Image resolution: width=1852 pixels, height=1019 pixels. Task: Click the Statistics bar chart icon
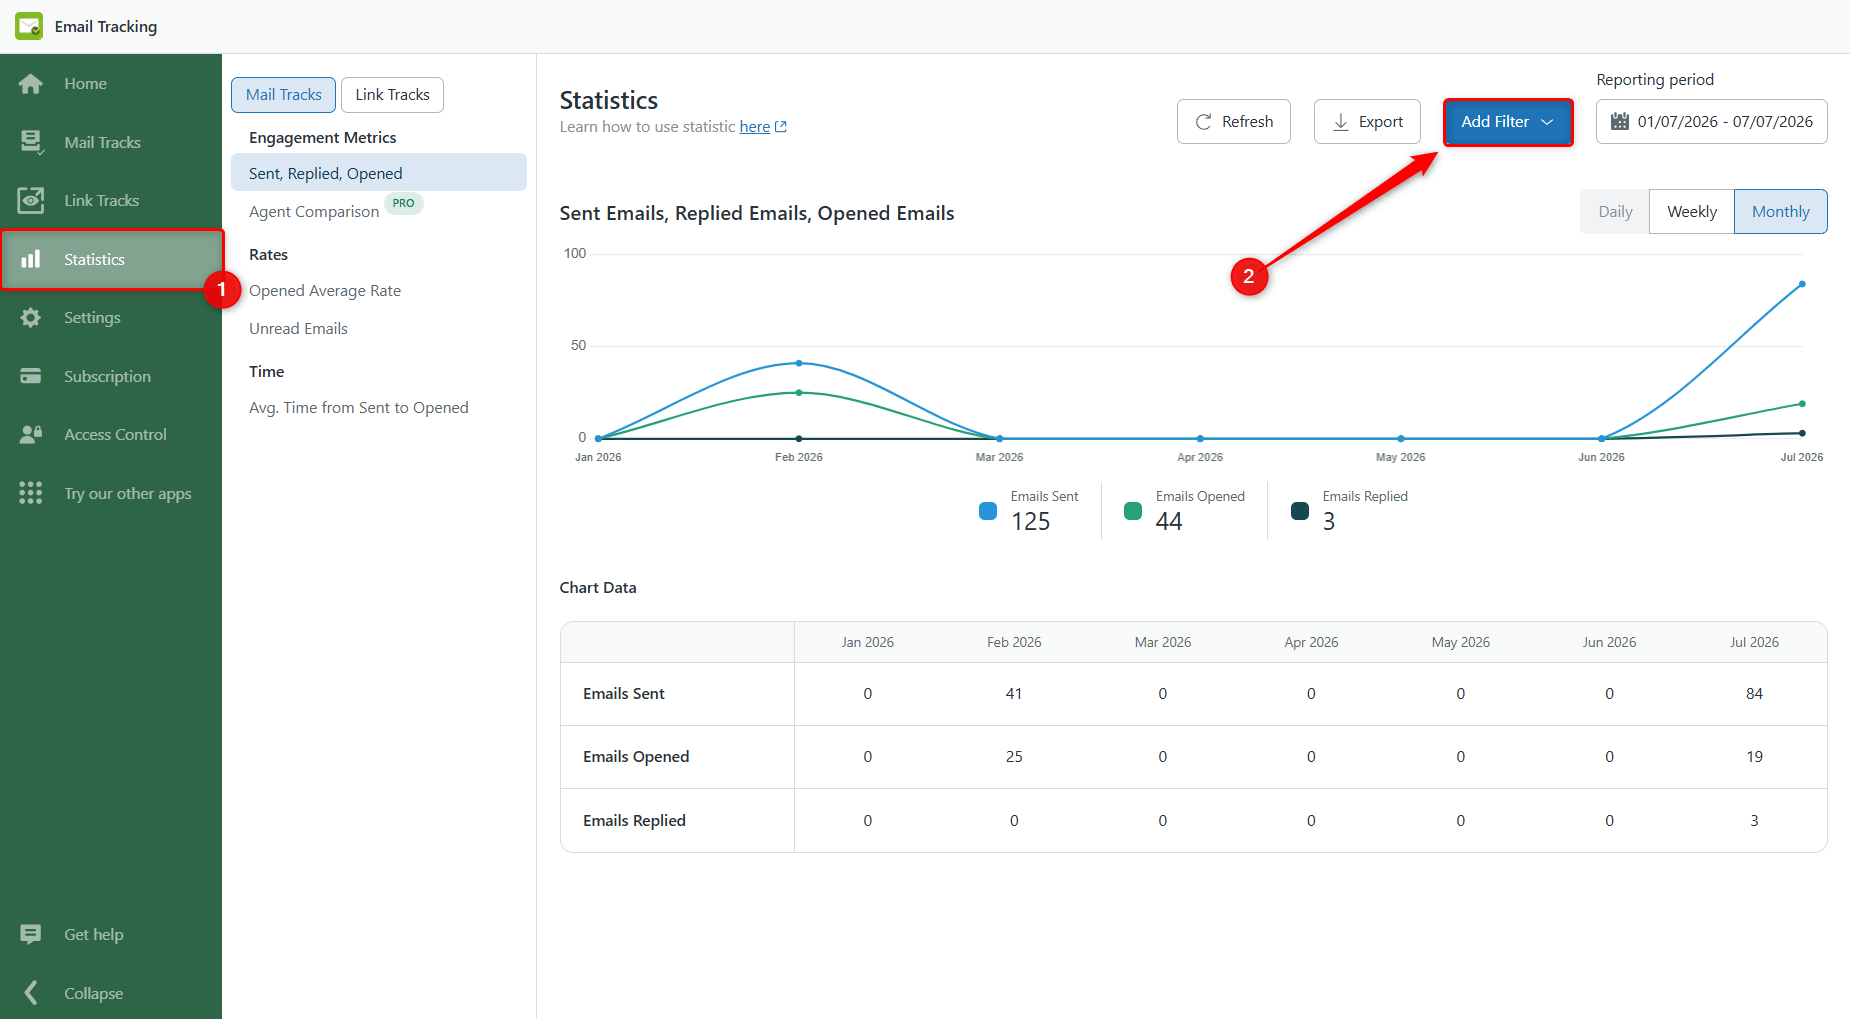coord(31,259)
